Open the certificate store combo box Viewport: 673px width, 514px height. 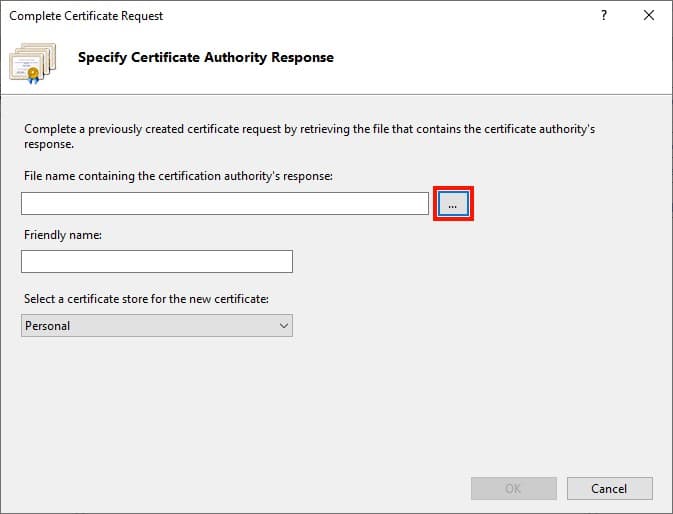(157, 325)
